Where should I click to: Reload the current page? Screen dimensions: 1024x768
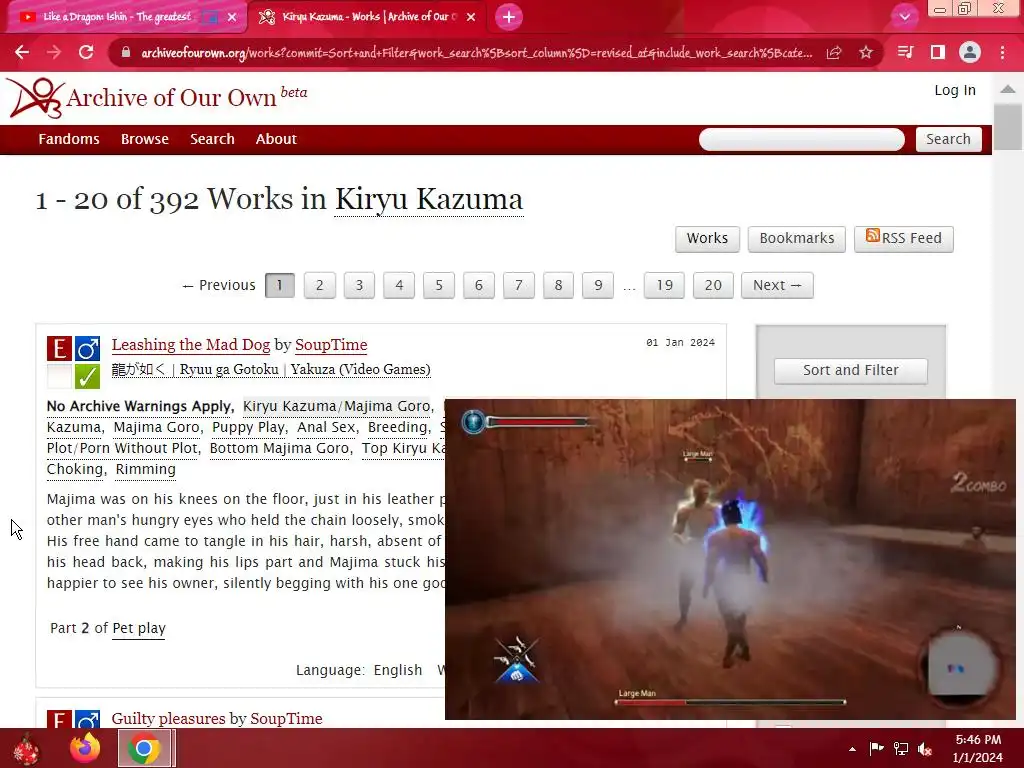[x=86, y=52]
